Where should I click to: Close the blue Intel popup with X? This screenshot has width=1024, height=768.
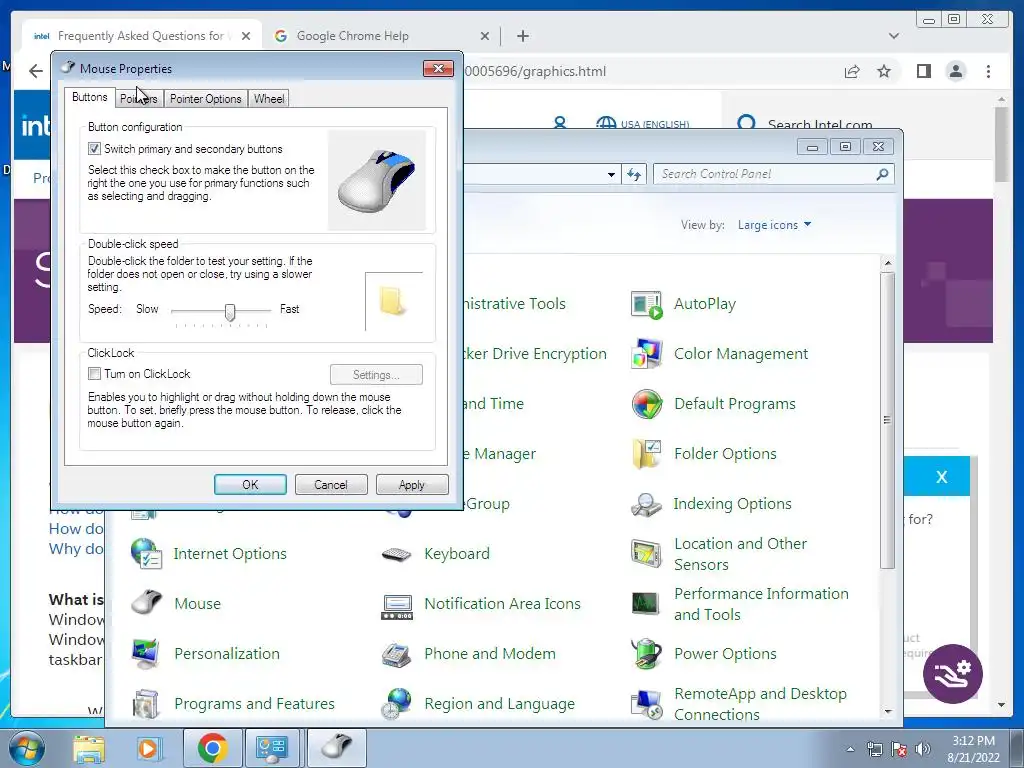point(941,477)
